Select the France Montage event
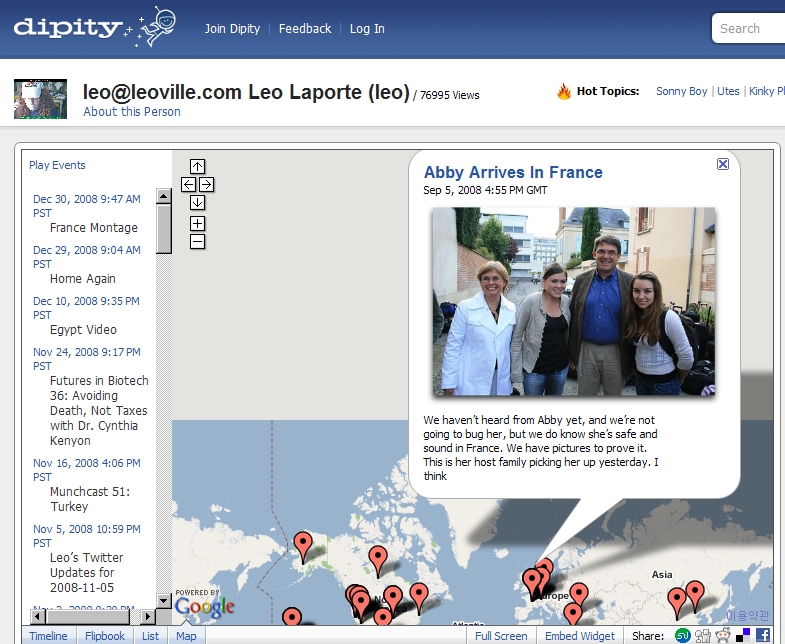This screenshot has height=644, width=785. tap(94, 228)
